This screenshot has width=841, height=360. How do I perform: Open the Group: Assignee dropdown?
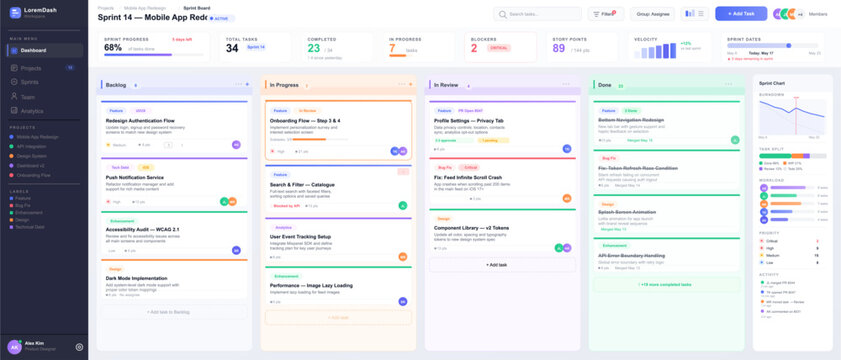(x=653, y=14)
